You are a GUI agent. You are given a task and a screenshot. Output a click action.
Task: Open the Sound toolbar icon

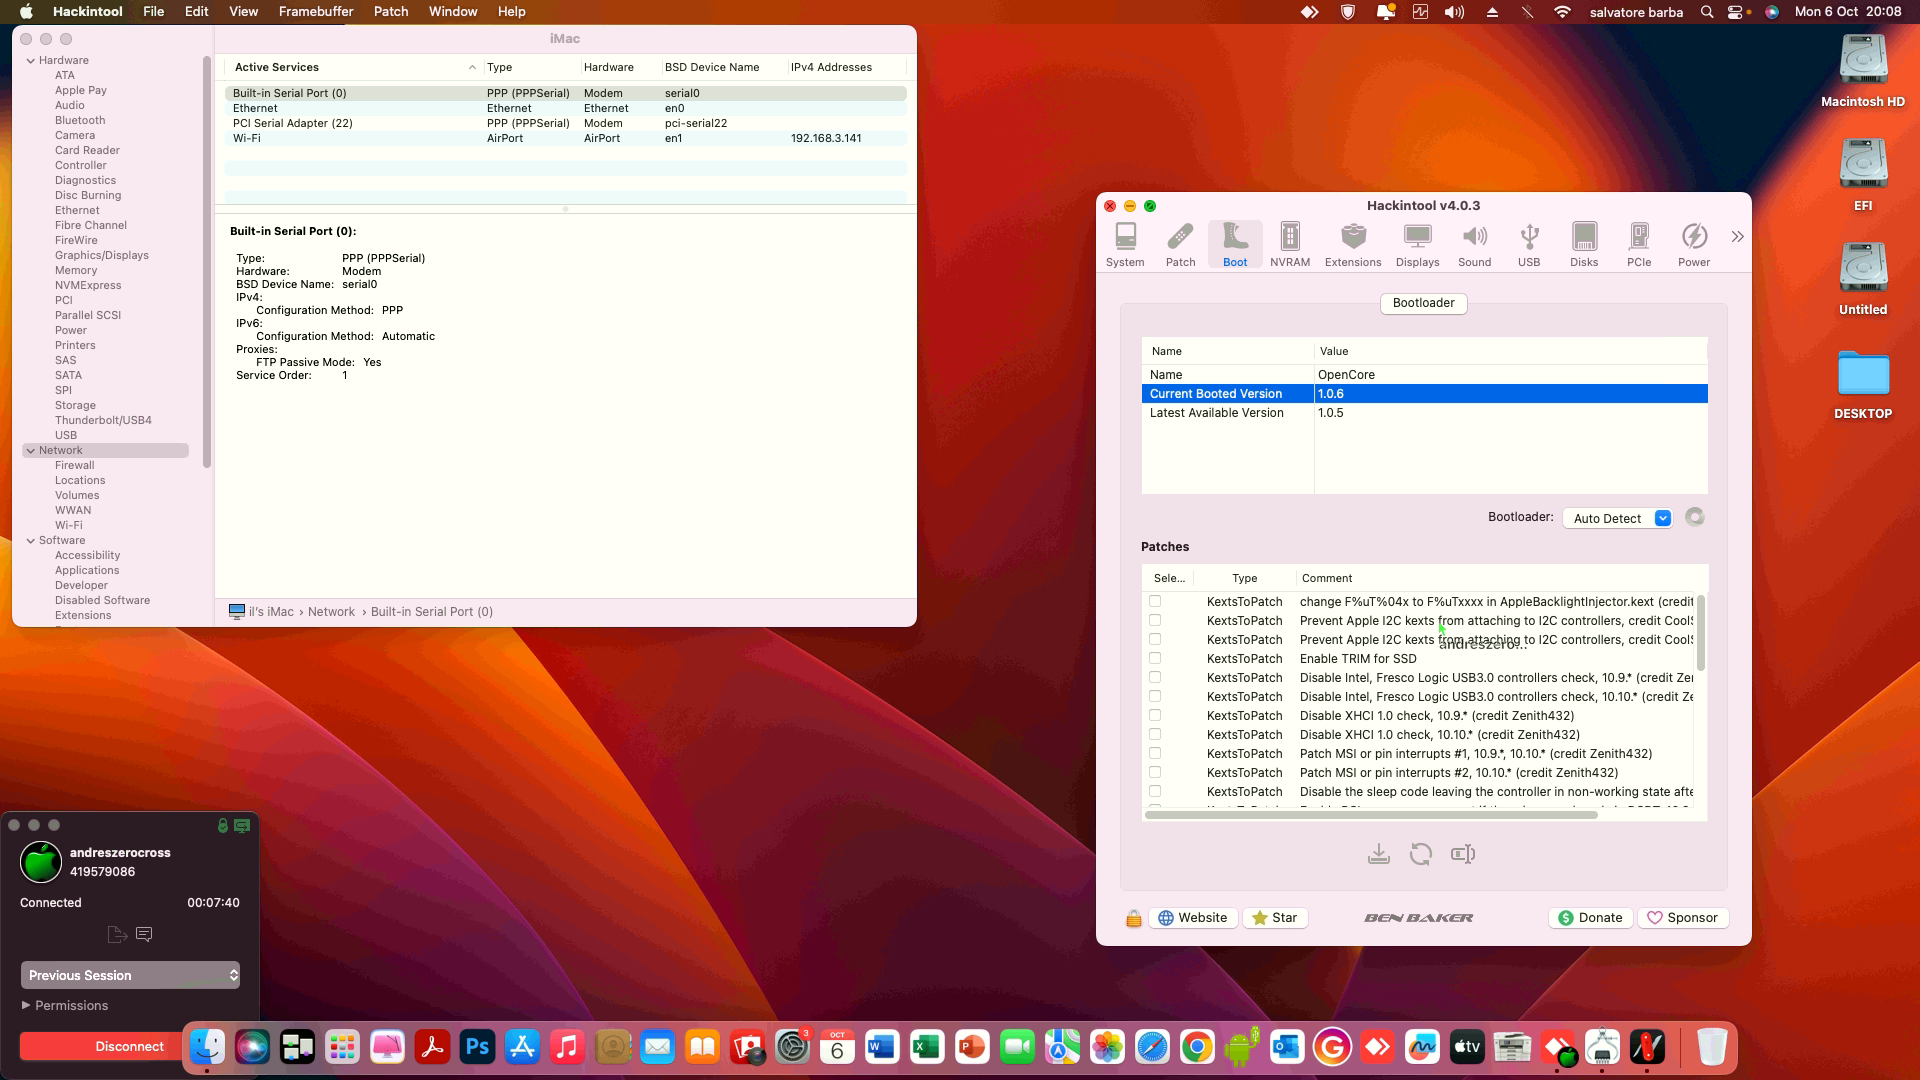click(x=1475, y=245)
